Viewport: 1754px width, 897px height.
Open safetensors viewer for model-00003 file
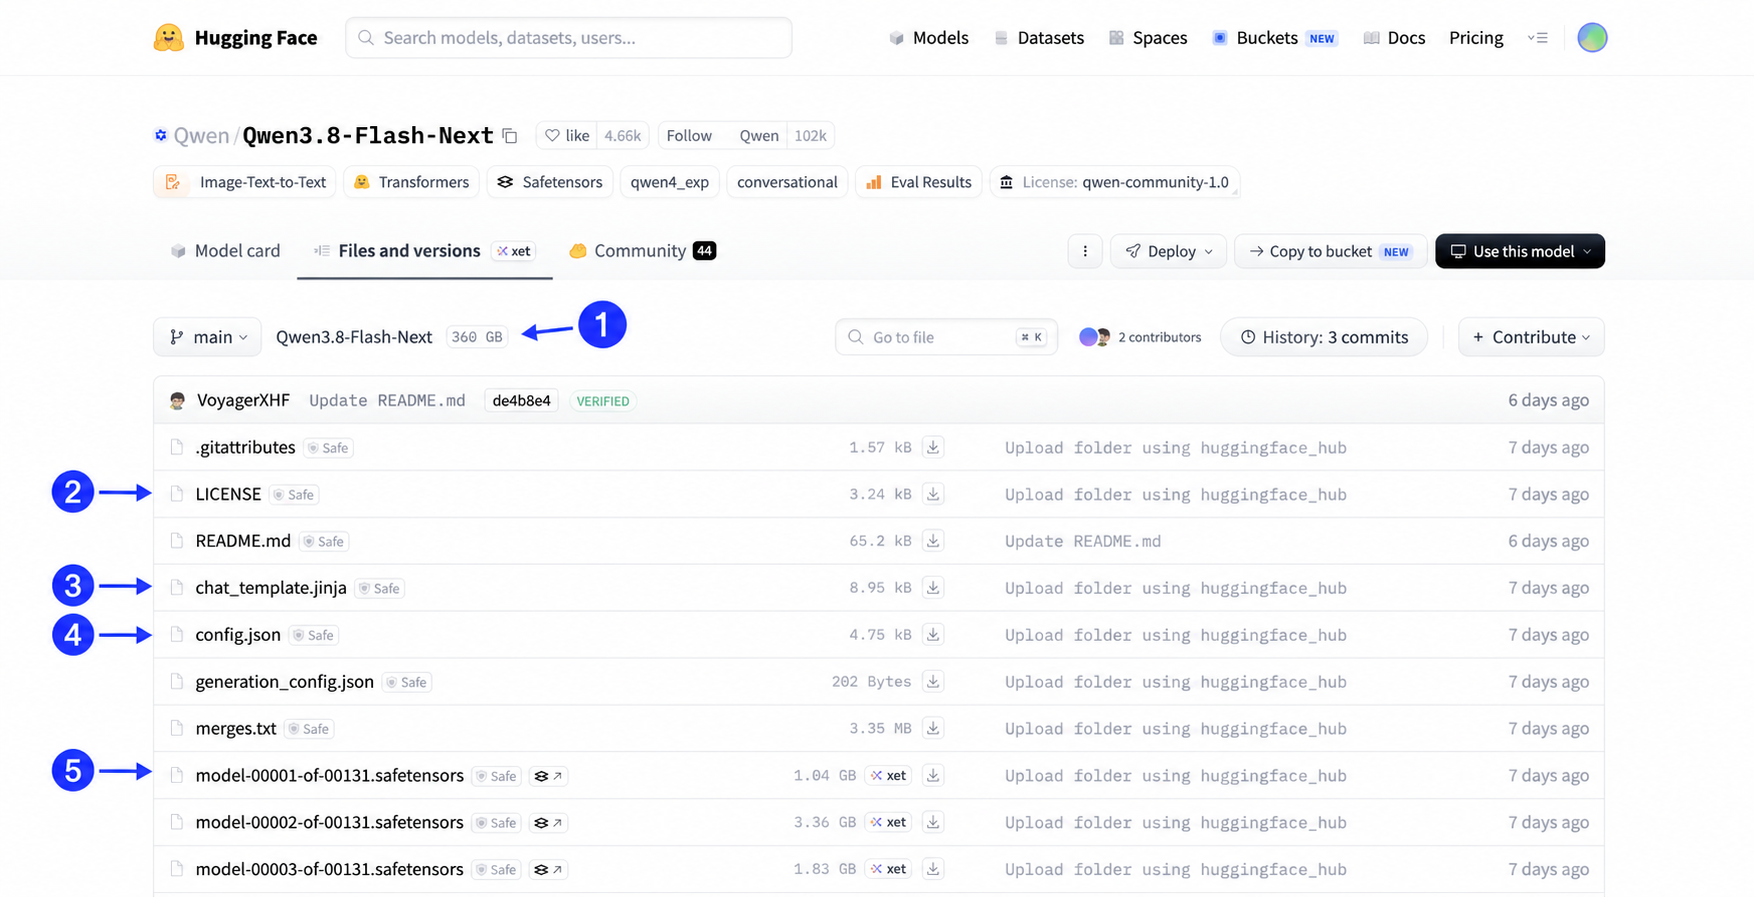[x=548, y=870]
